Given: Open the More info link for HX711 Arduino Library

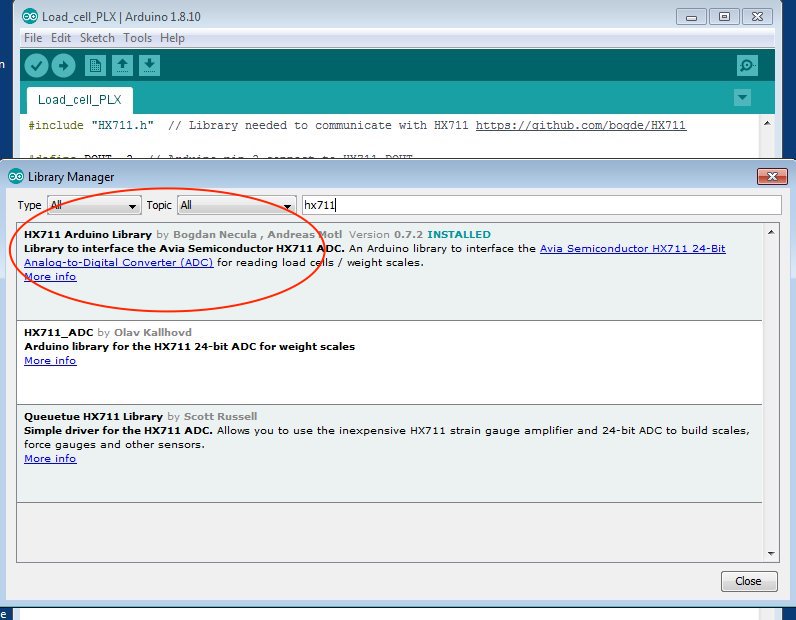Looking at the screenshot, I should point(50,277).
